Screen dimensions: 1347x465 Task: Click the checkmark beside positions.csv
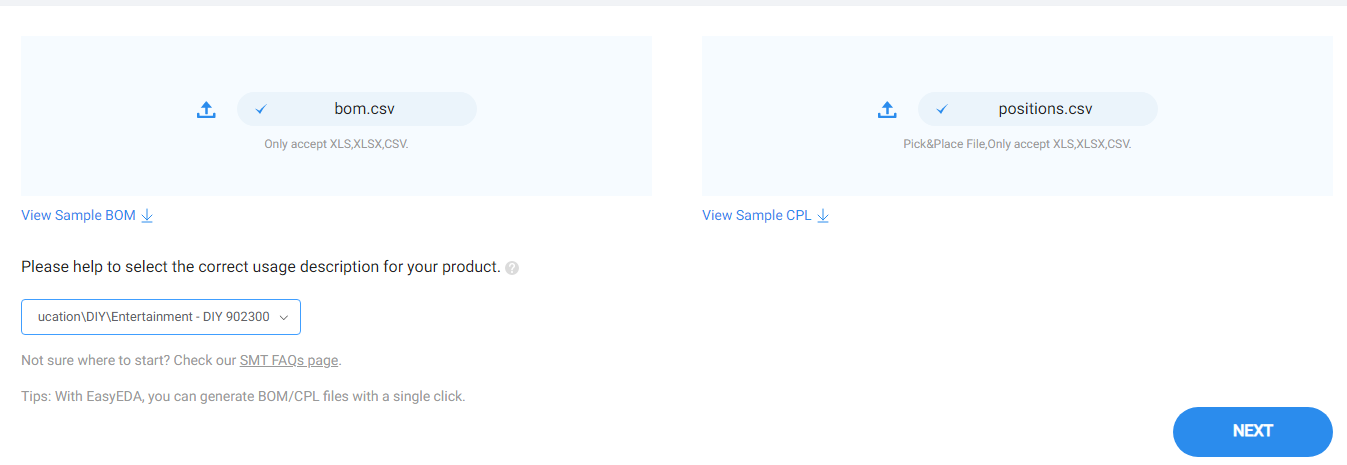942,109
